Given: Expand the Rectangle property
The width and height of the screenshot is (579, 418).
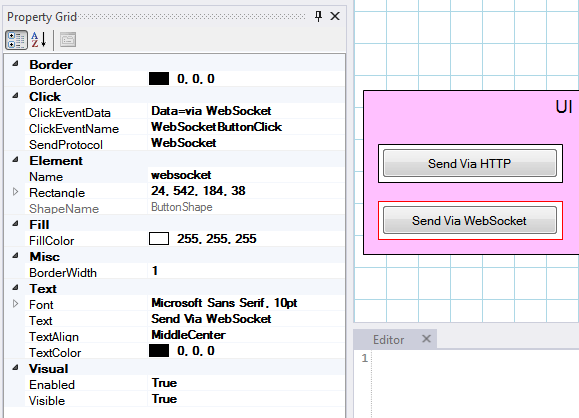Looking at the screenshot, I should [15, 192].
